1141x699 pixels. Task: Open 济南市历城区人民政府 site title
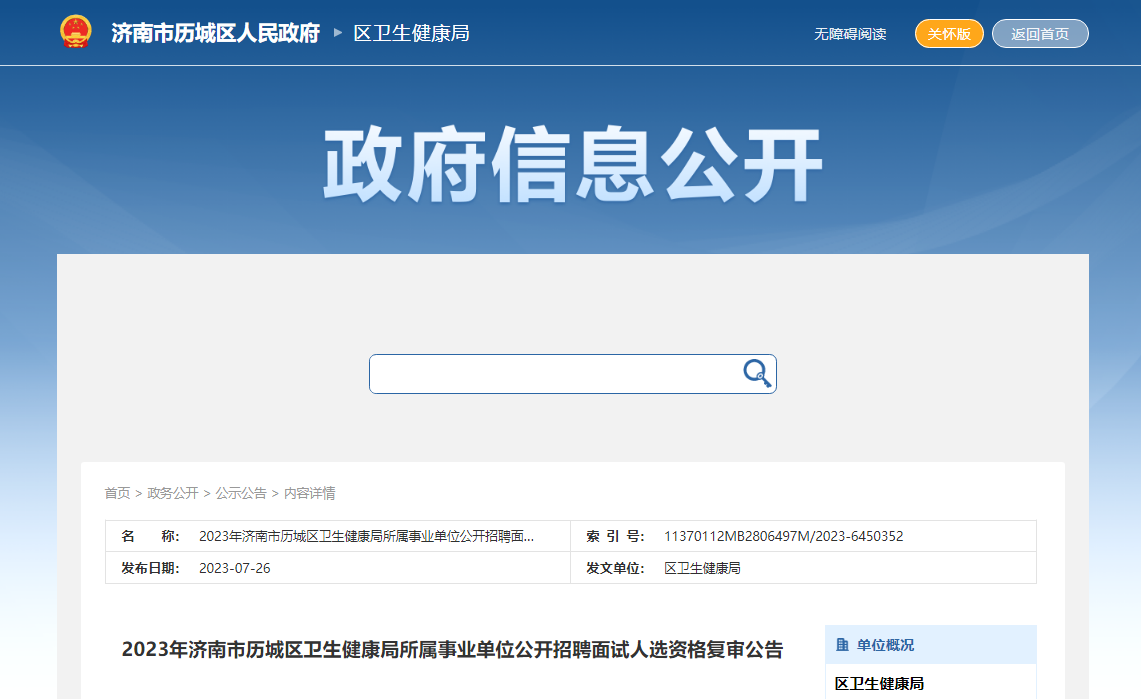pyautogui.click(x=215, y=33)
